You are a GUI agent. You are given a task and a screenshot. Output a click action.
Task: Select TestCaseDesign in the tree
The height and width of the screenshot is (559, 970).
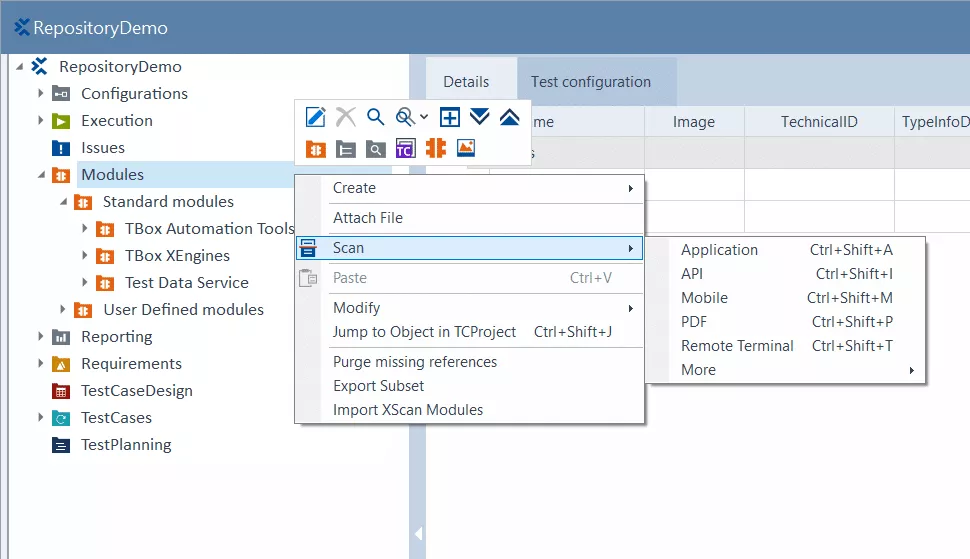point(136,391)
